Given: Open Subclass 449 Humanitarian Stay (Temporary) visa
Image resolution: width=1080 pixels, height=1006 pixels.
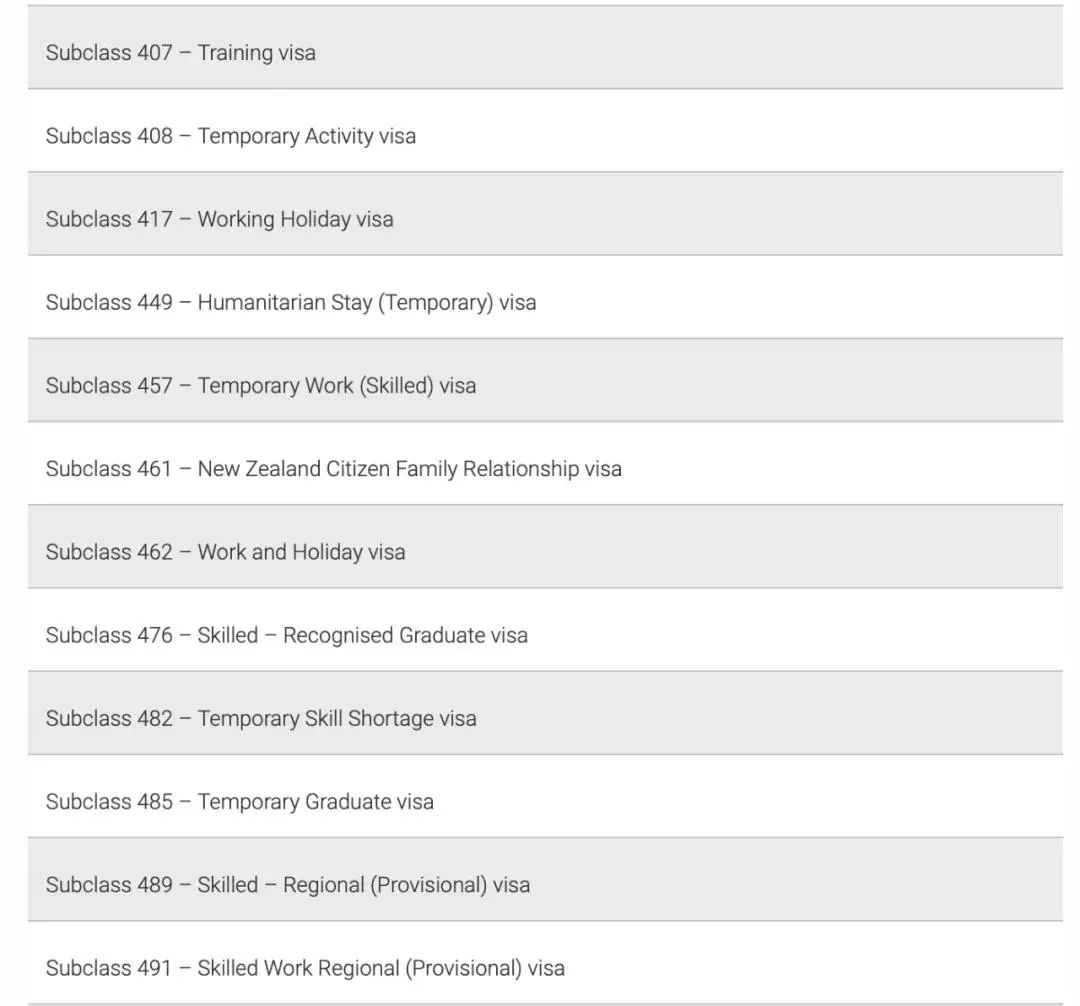Looking at the screenshot, I should point(545,297).
